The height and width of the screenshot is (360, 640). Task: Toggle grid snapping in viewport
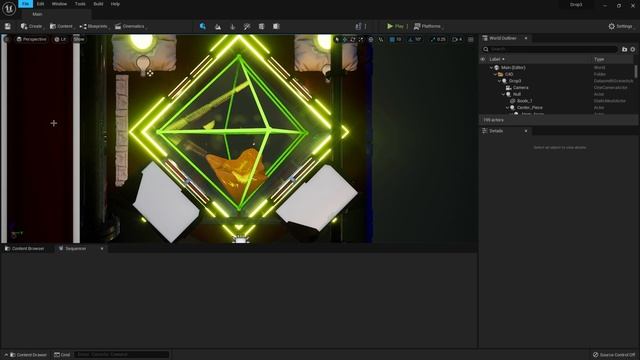click(x=392, y=40)
